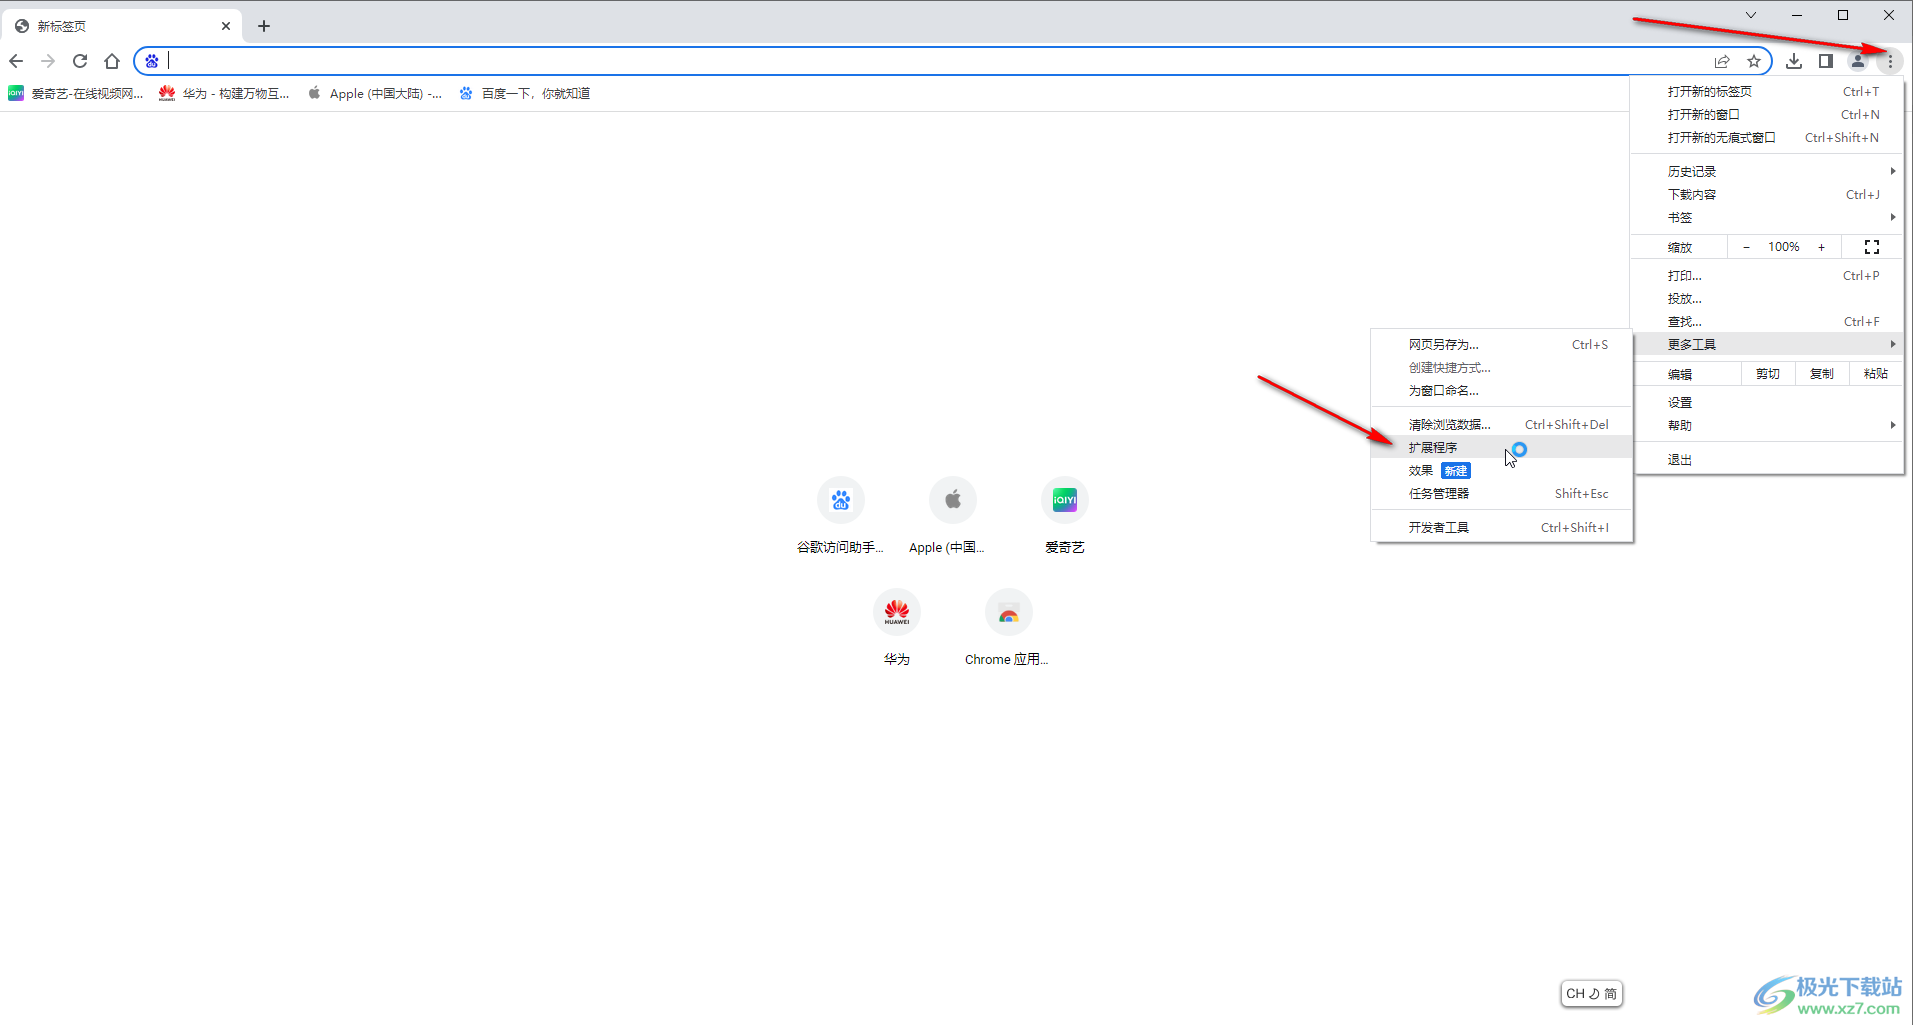This screenshot has width=1913, height=1025.
Task: Click the bookmark star icon
Action: click(1753, 61)
